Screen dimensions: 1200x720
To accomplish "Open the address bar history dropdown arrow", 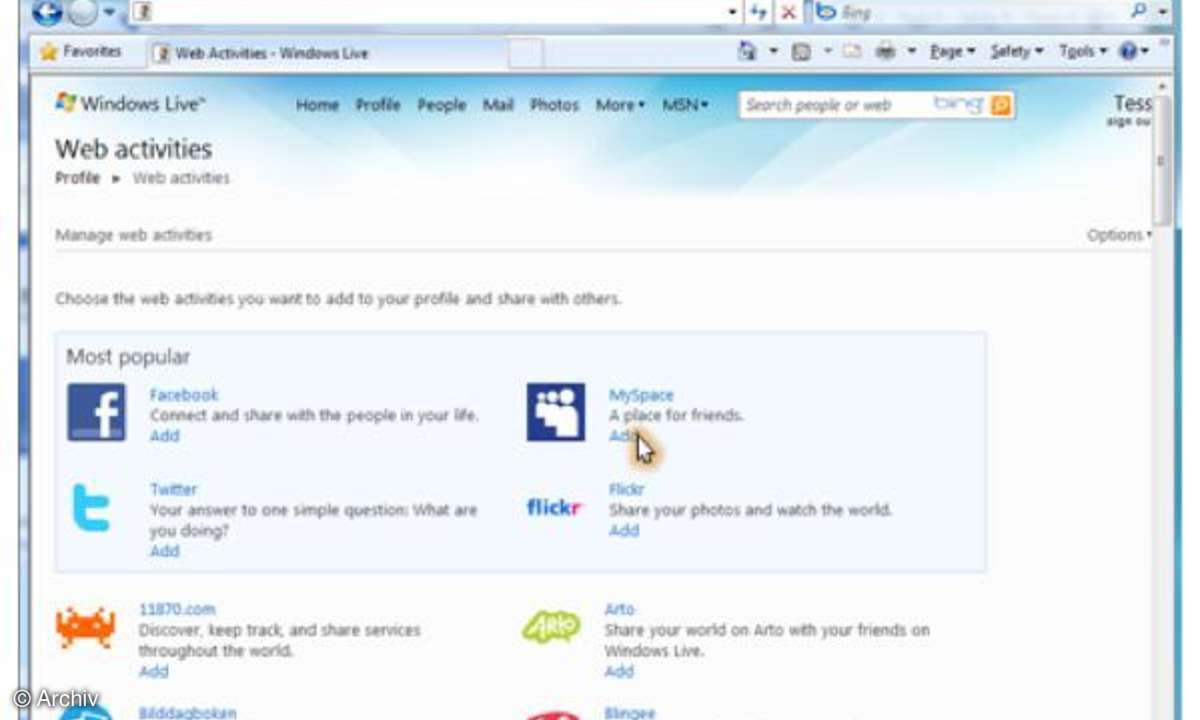I will (733, 13).
